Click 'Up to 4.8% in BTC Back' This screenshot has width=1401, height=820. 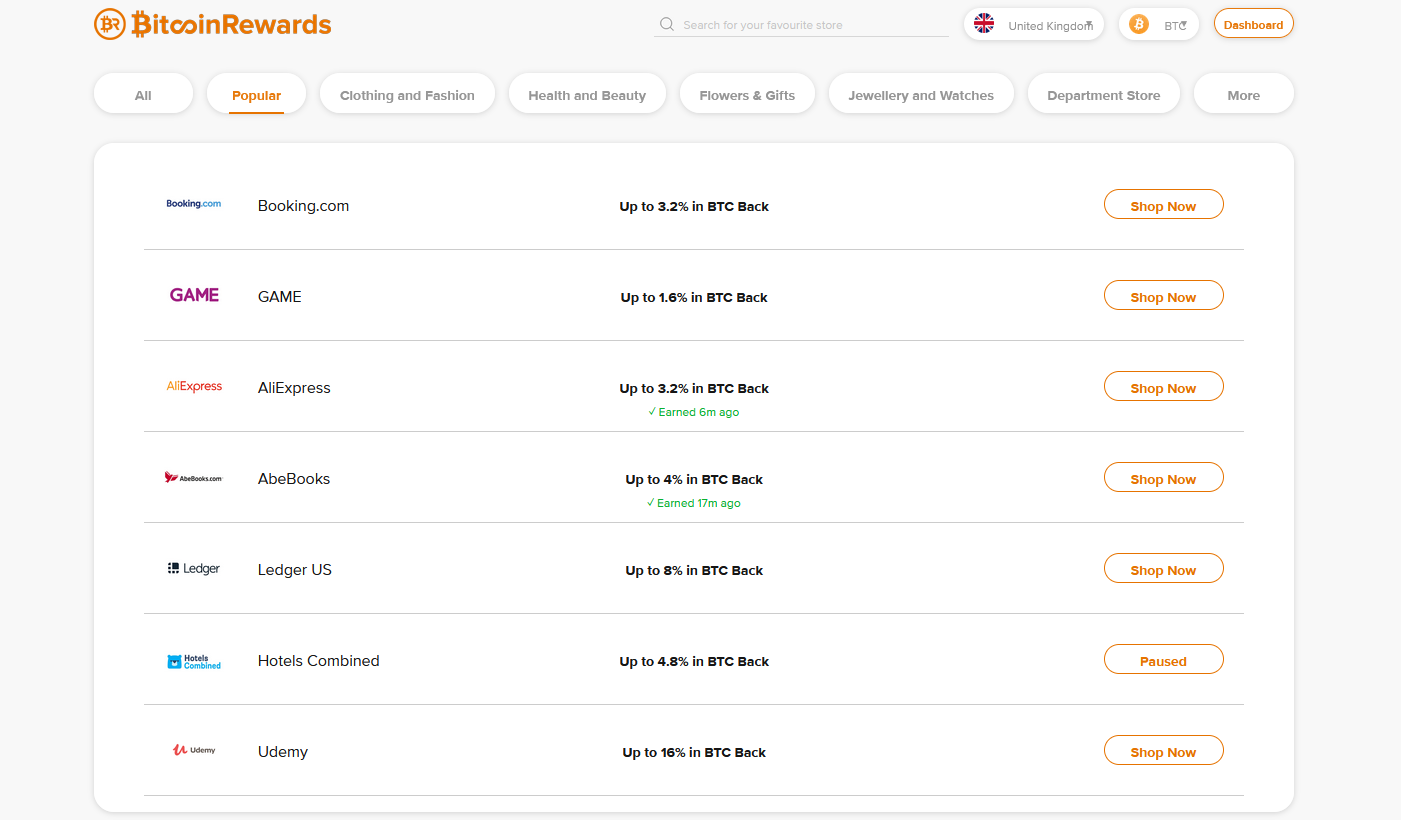(x=694, y=661)
